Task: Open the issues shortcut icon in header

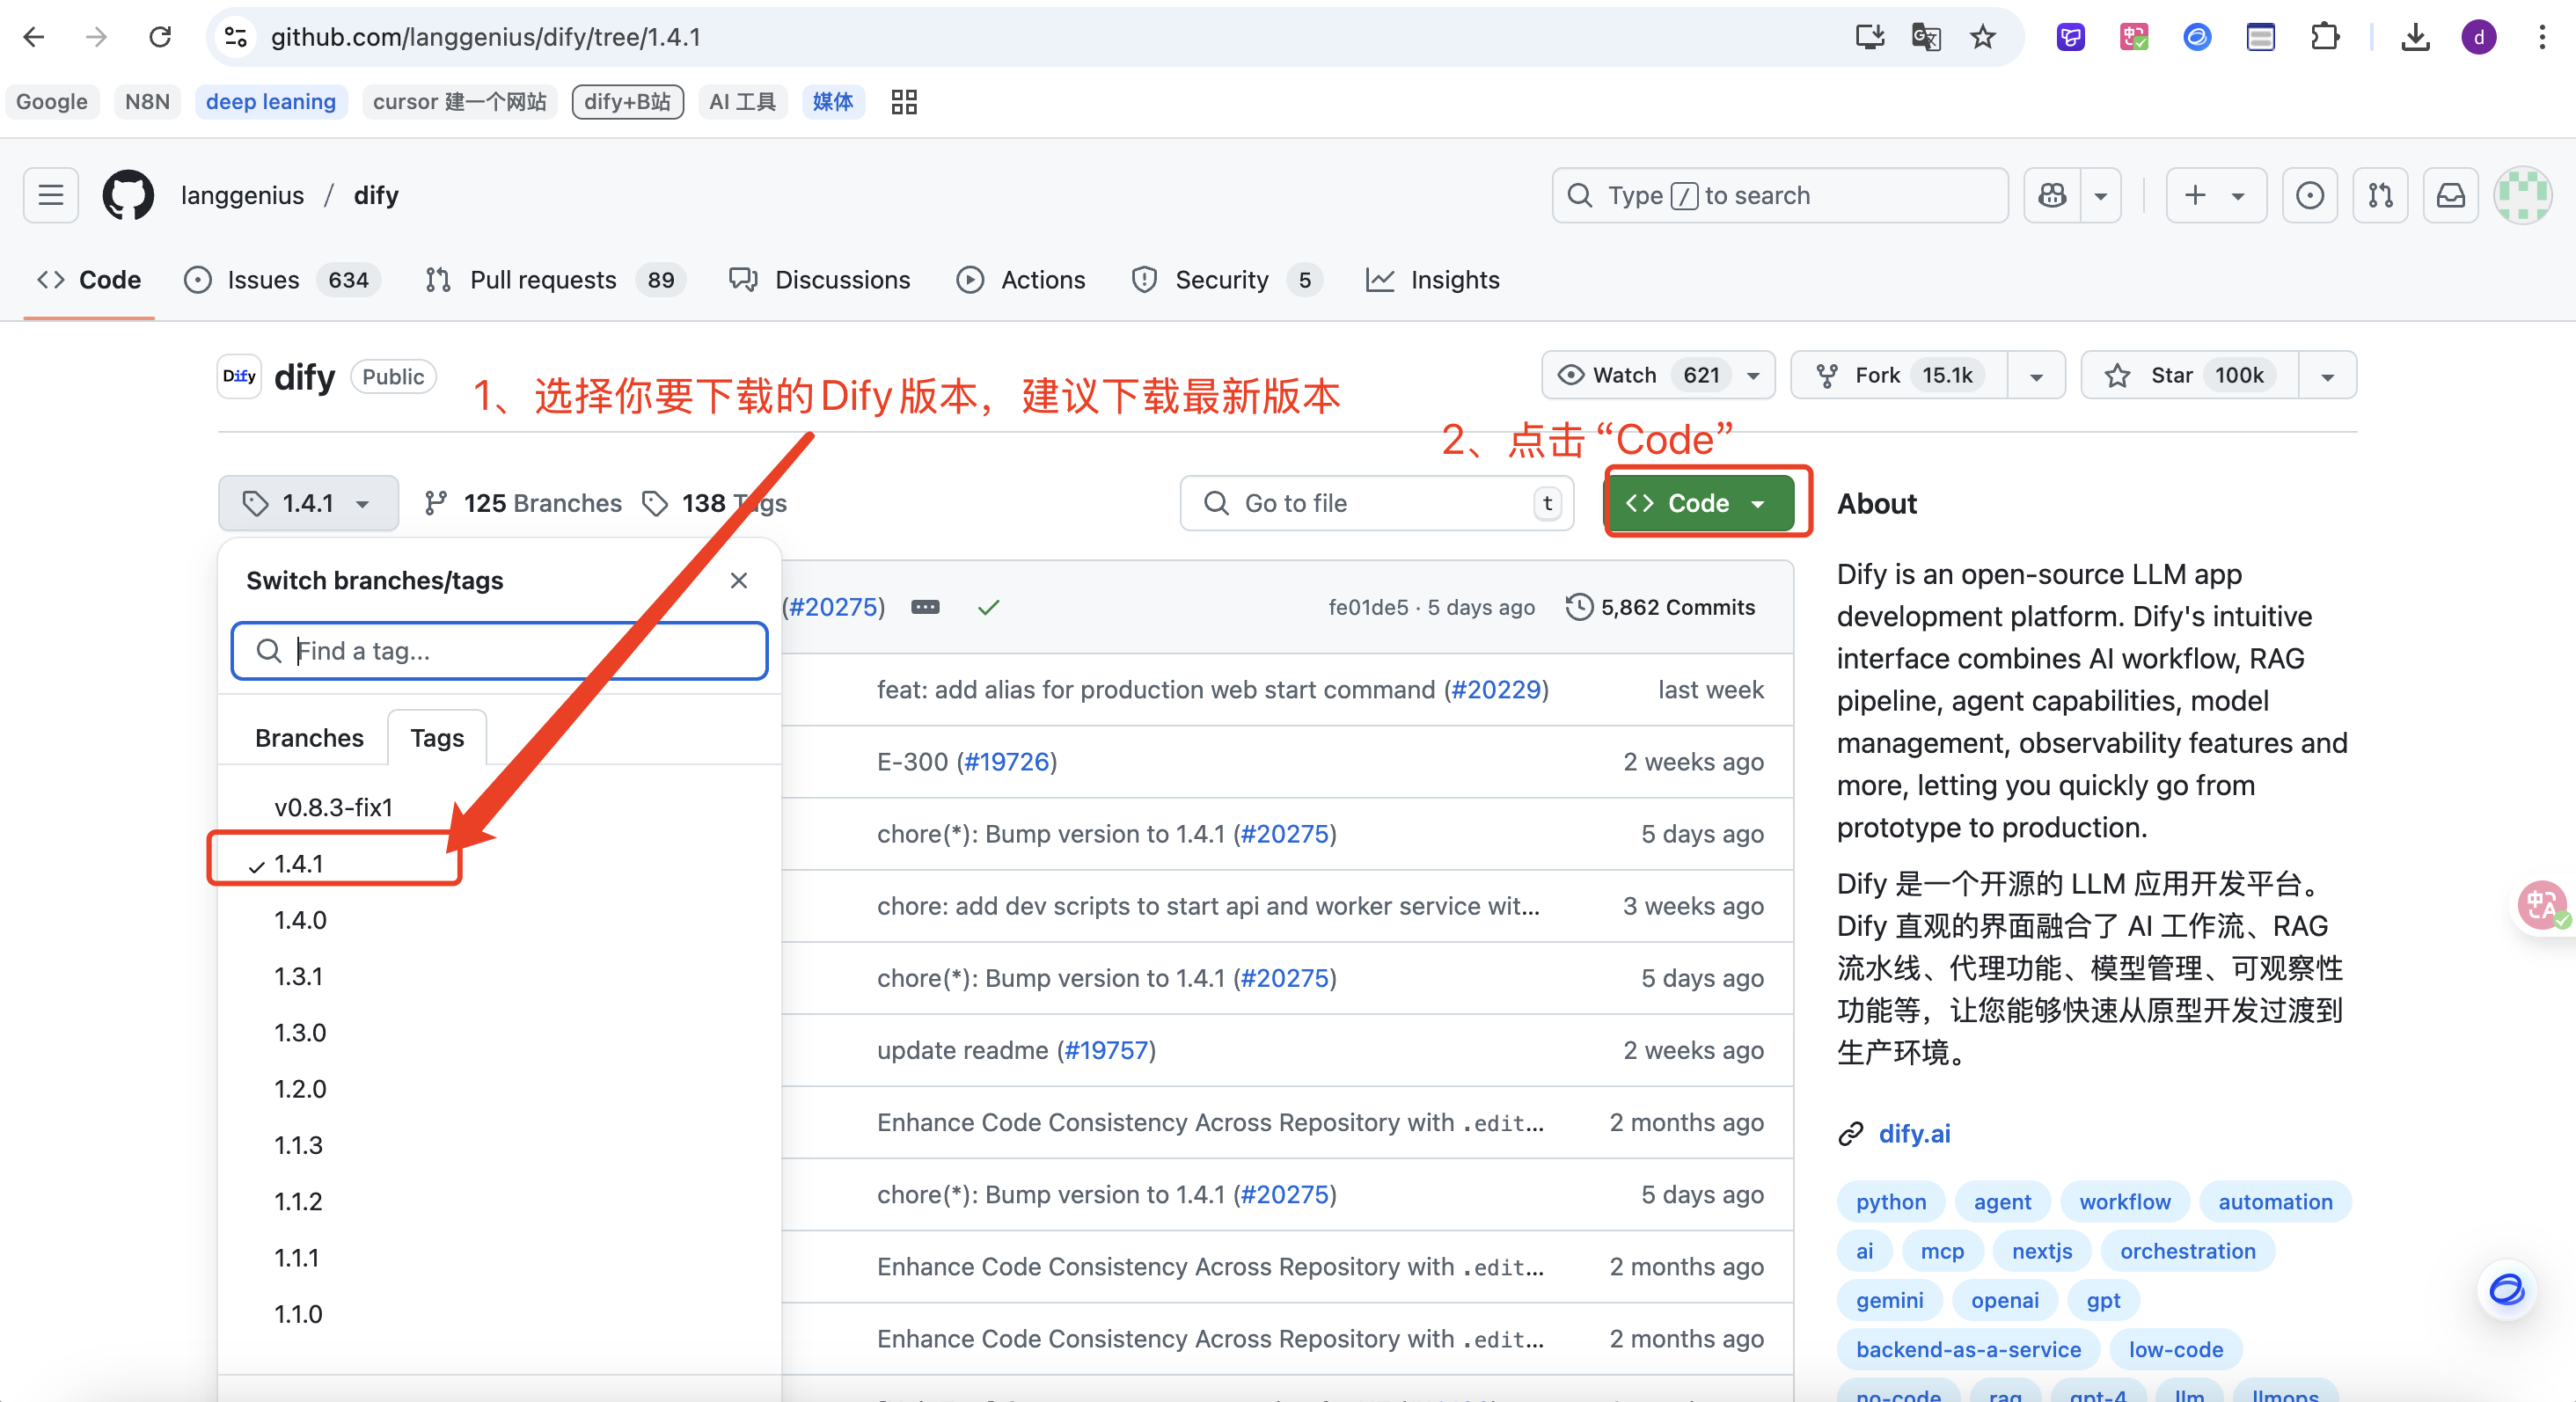Action: [x=2310, y=195]
